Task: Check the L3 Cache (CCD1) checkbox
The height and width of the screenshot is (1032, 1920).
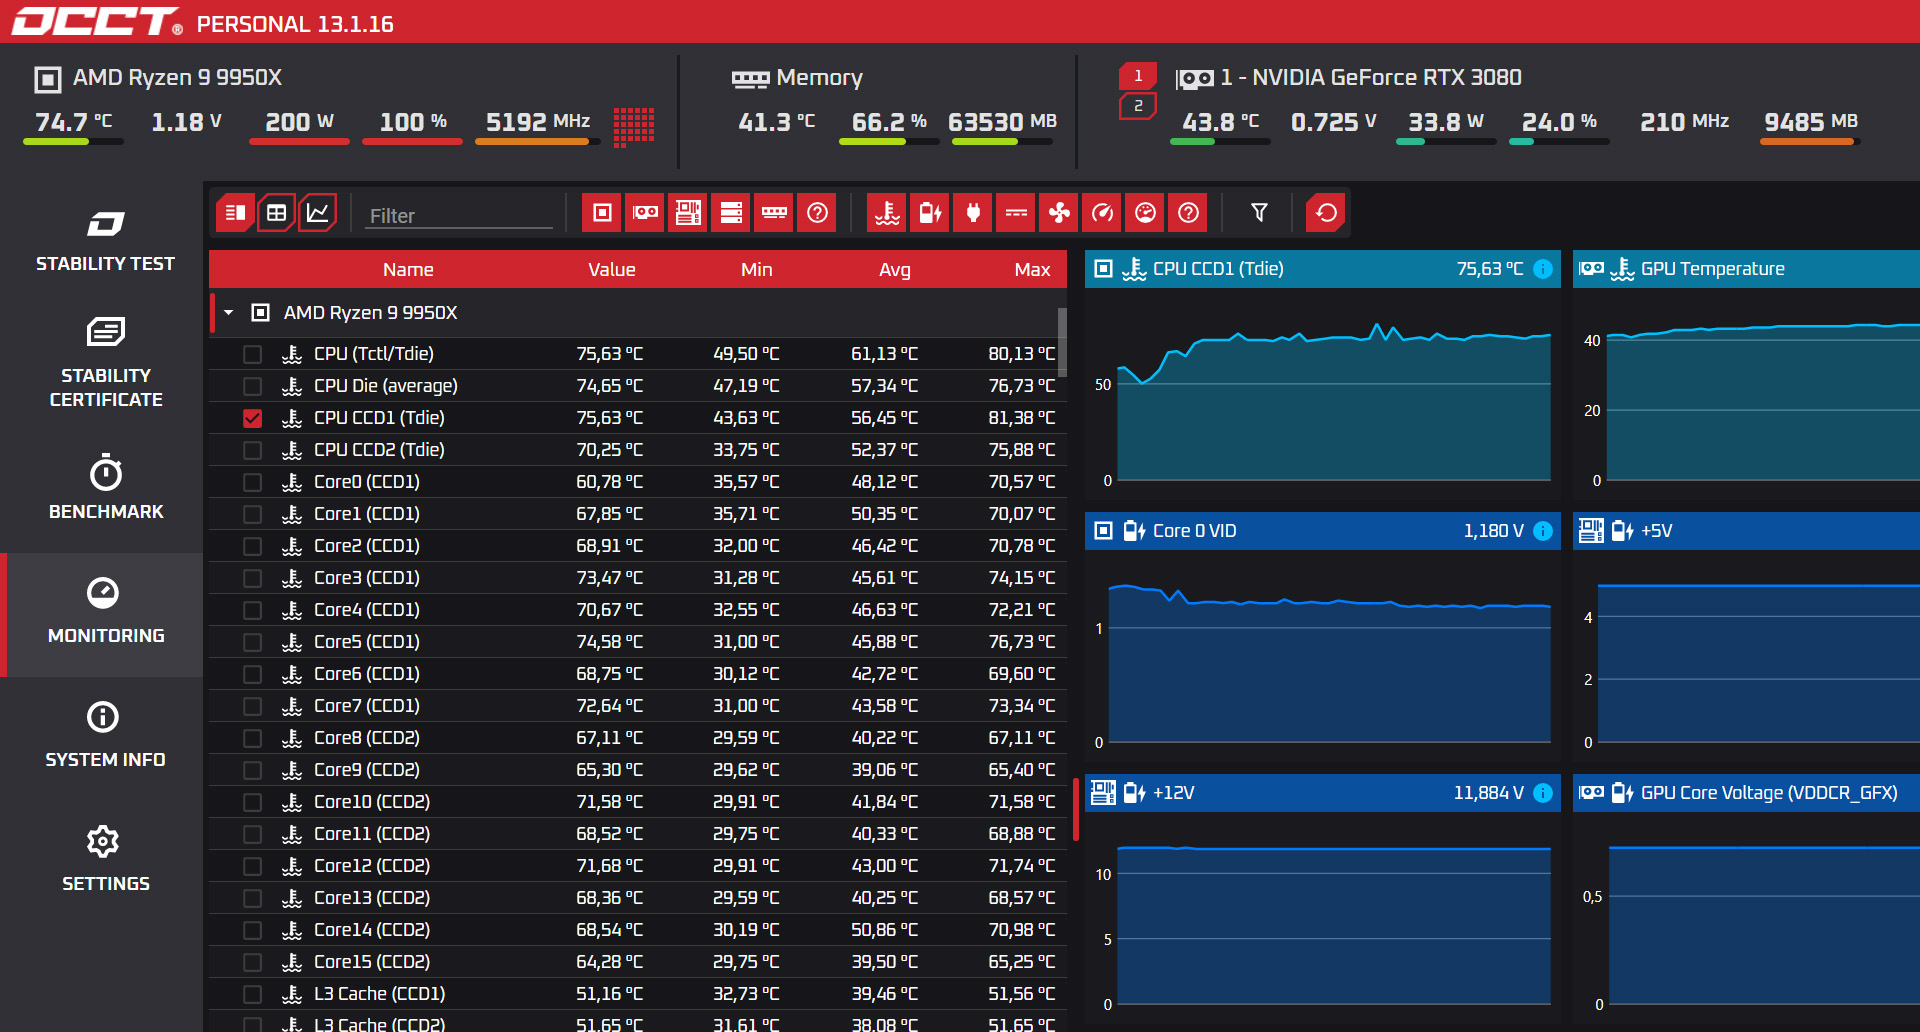Action: click(252, 994)
